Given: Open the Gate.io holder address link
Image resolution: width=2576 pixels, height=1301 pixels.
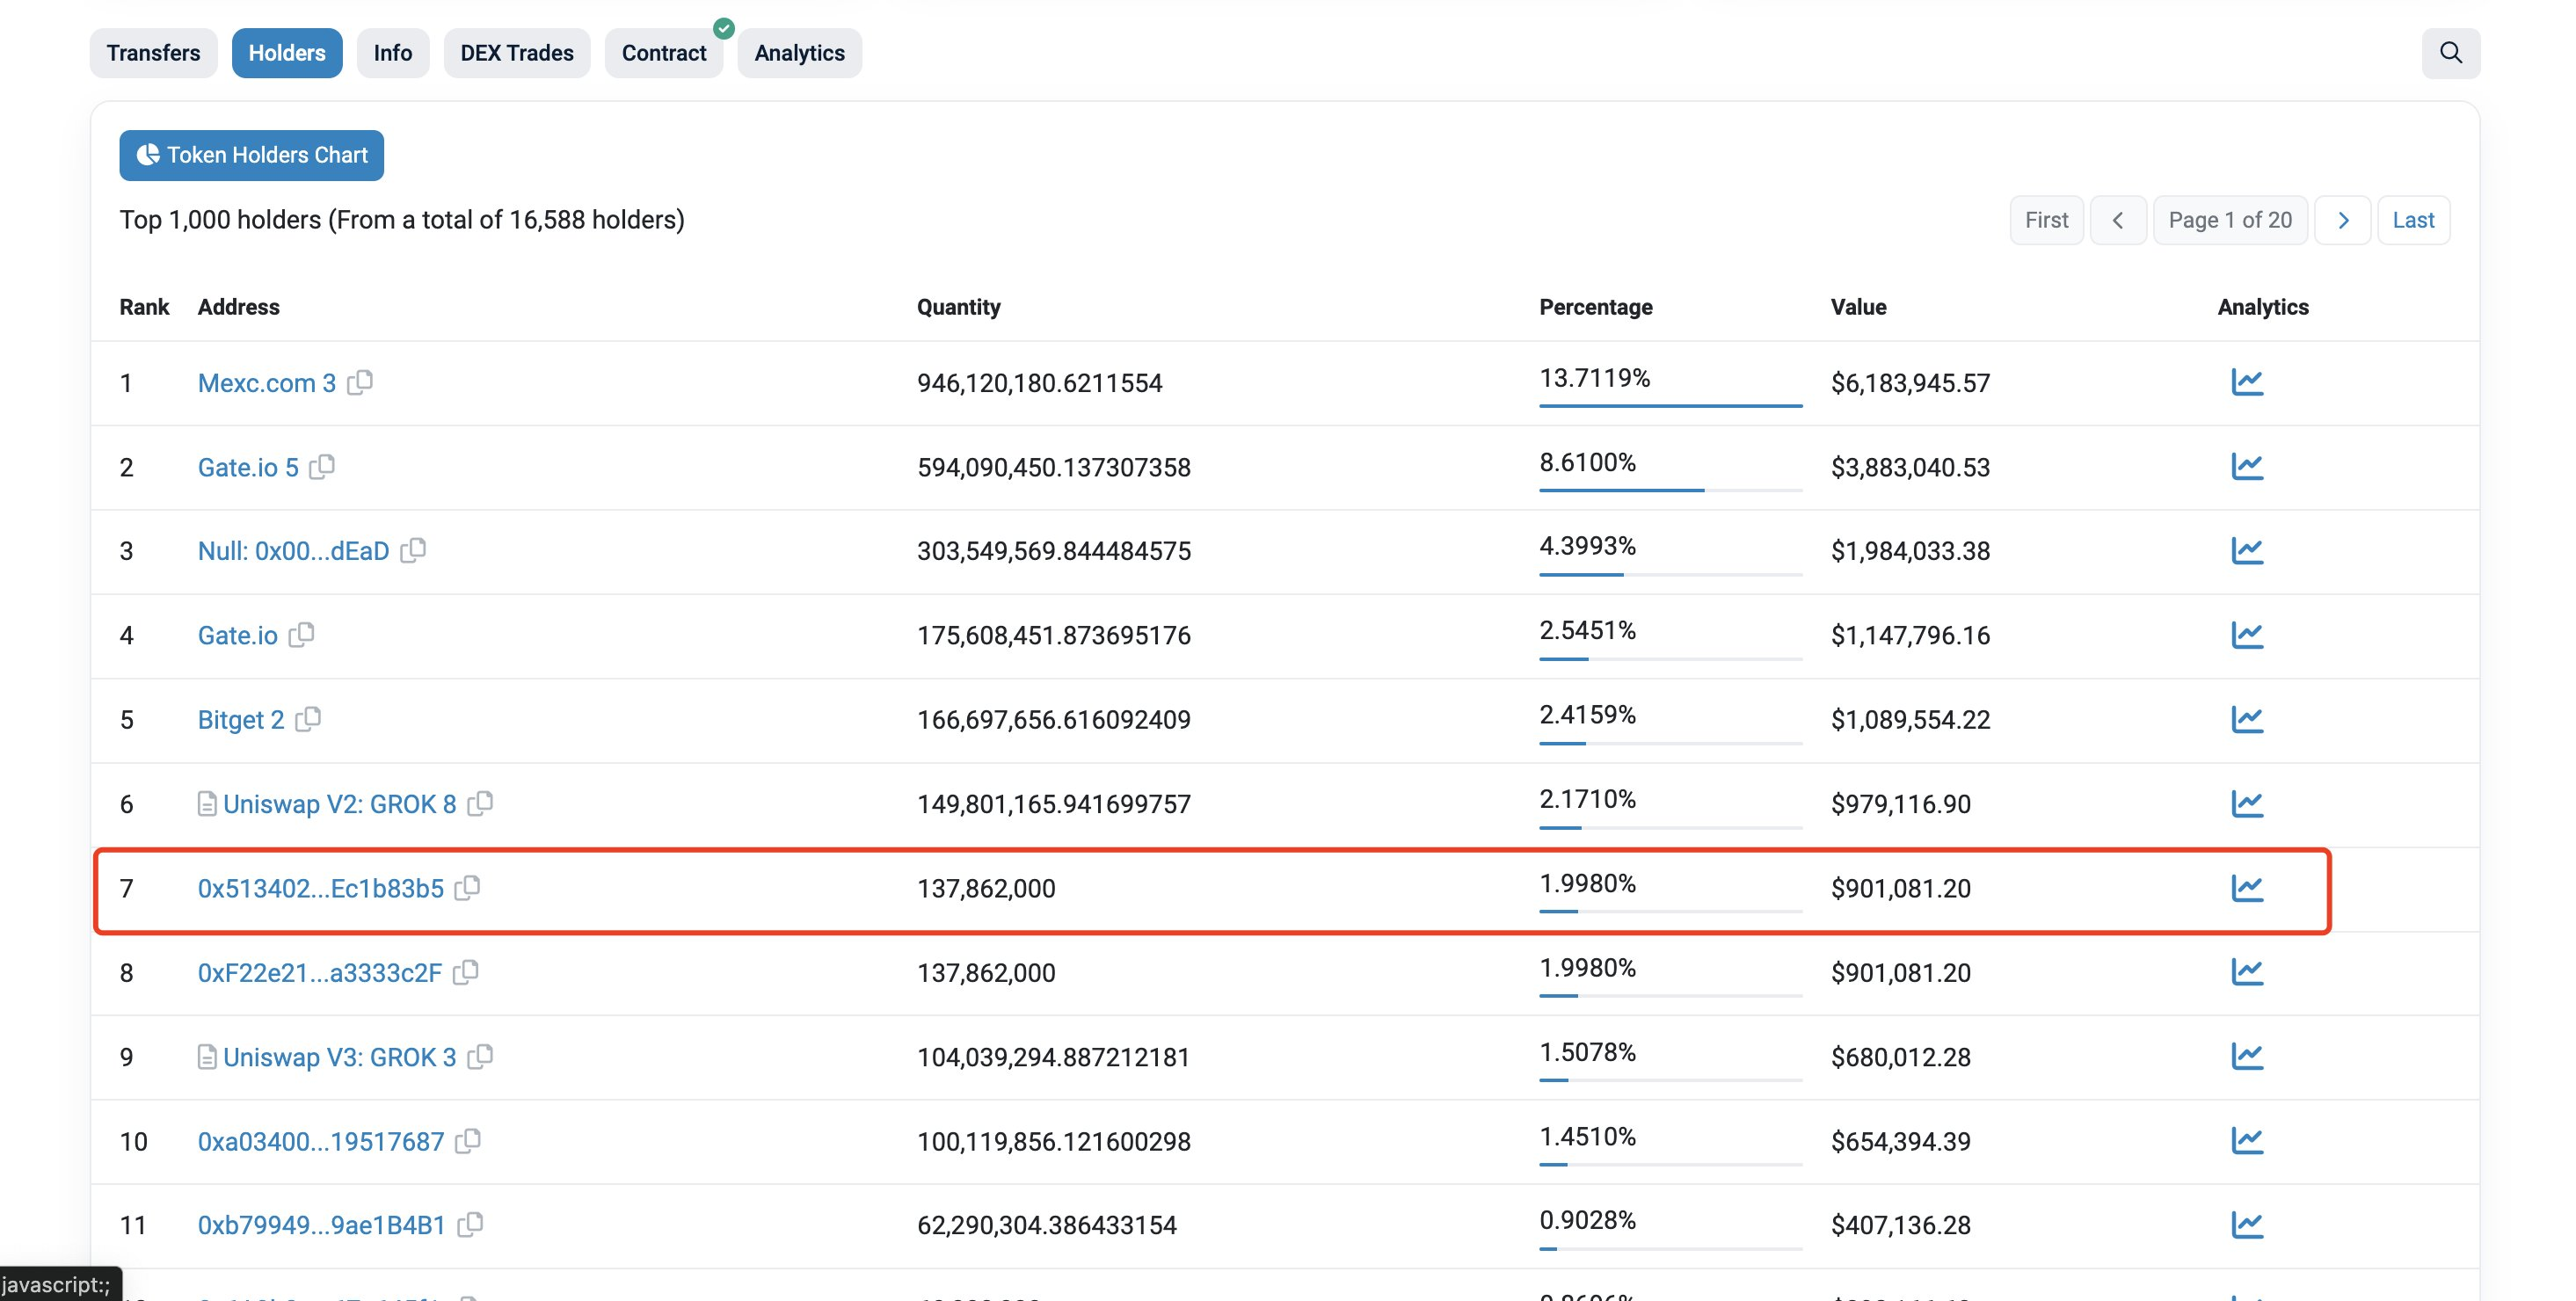Looking at the screenshot, I should [237, 636].
